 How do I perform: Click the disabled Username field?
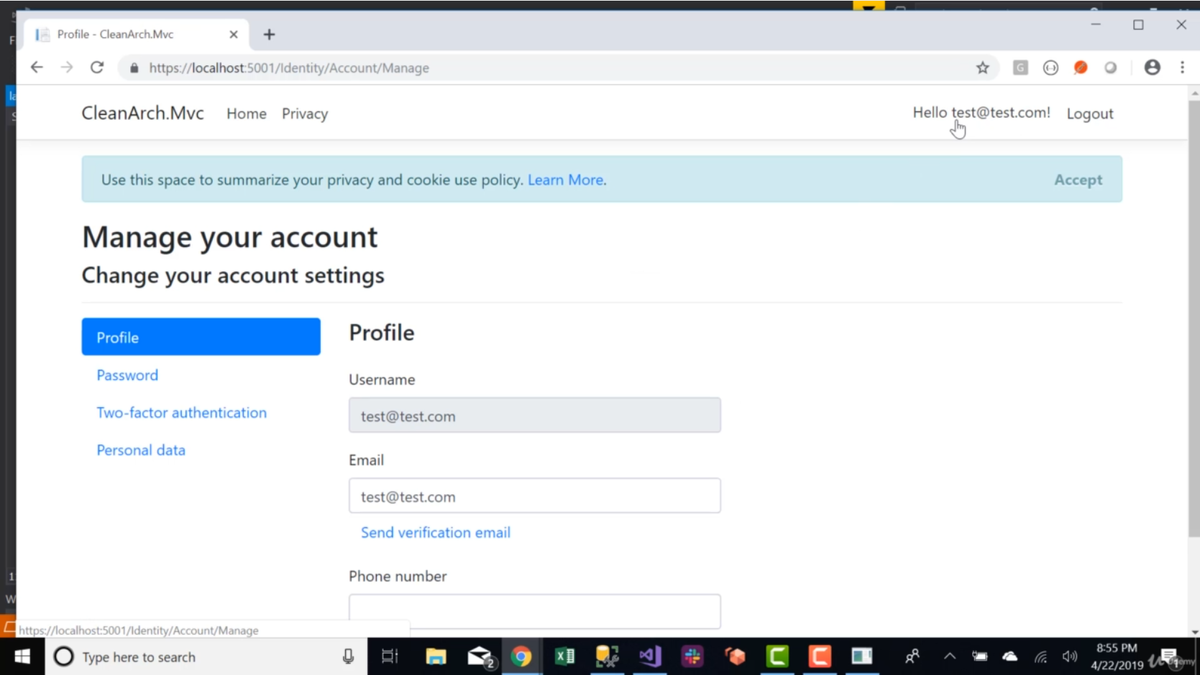535,415
